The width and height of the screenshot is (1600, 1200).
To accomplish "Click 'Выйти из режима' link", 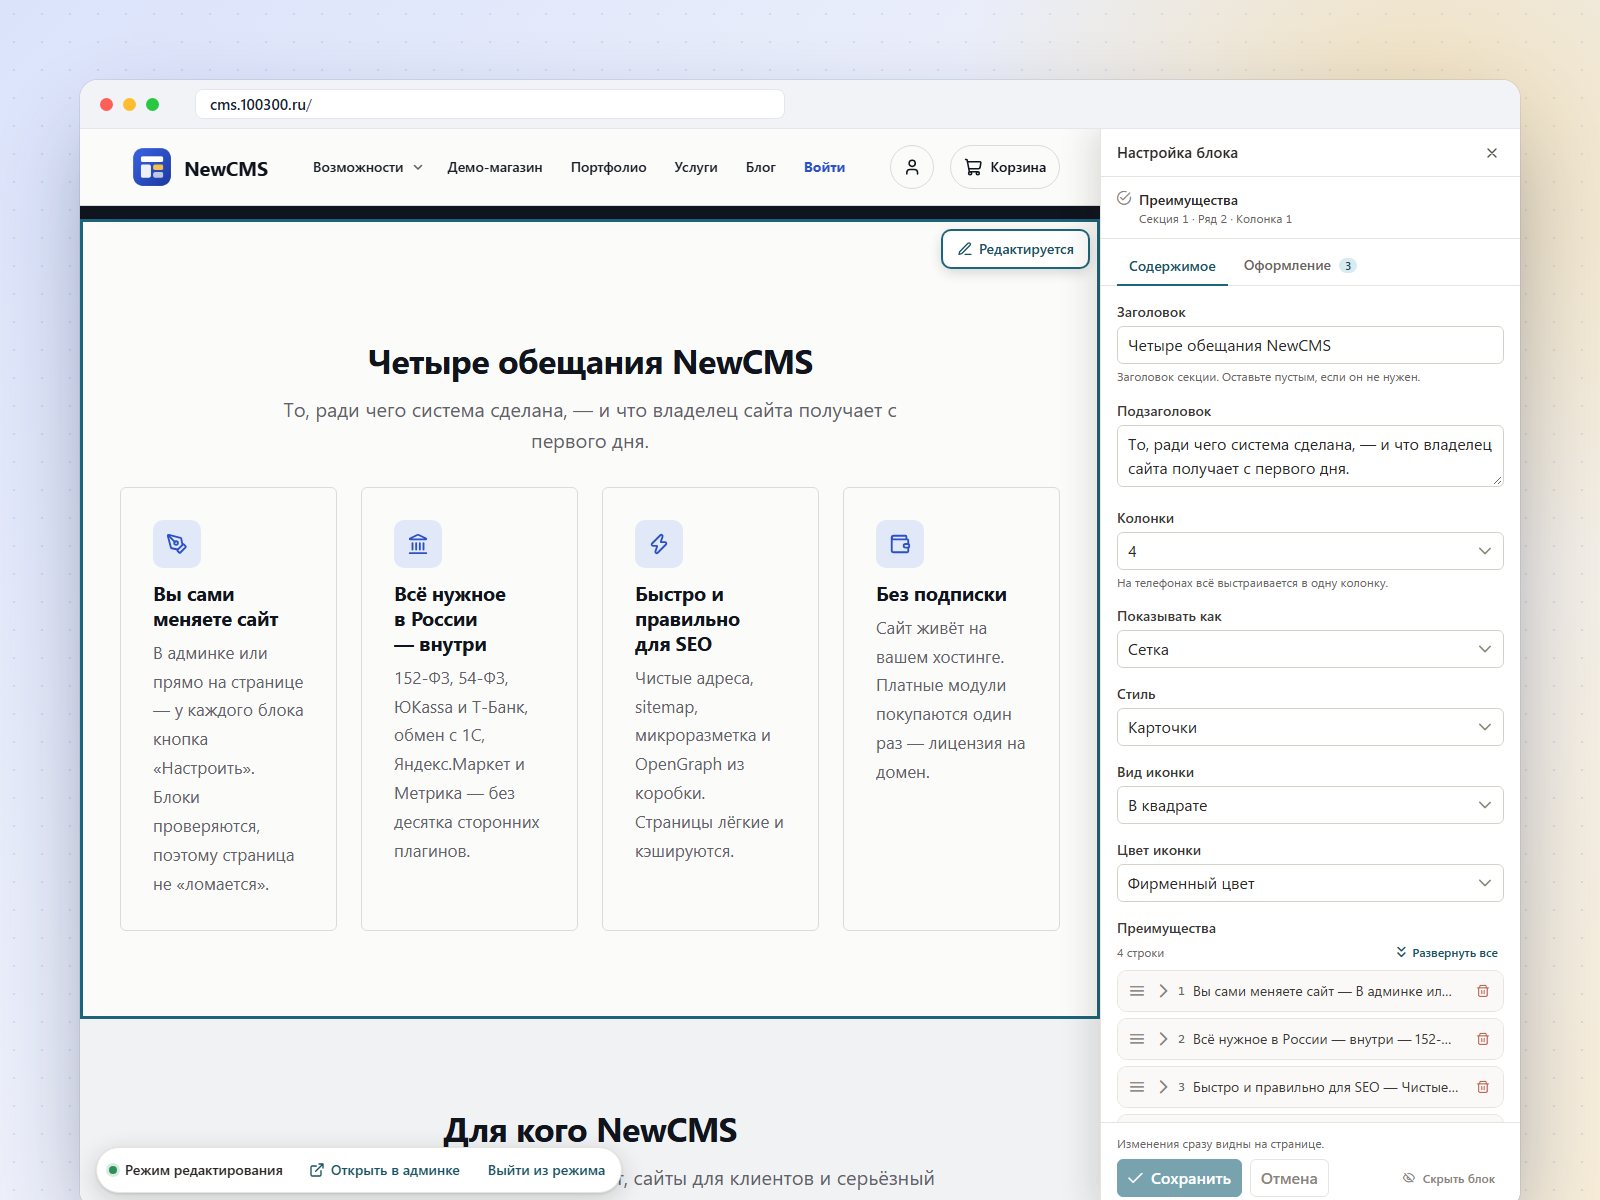I will (546, 1170).
